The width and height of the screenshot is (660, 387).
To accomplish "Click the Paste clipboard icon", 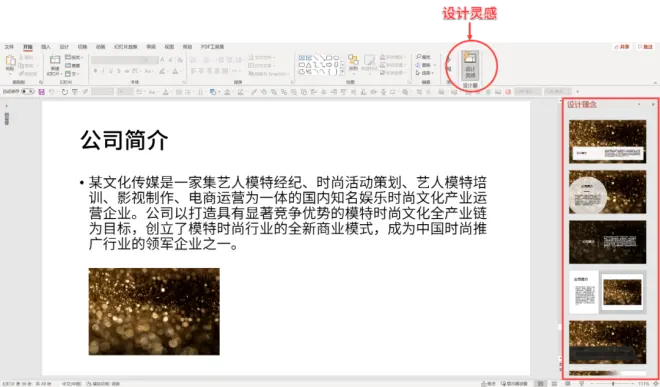I will click(10, 61).
